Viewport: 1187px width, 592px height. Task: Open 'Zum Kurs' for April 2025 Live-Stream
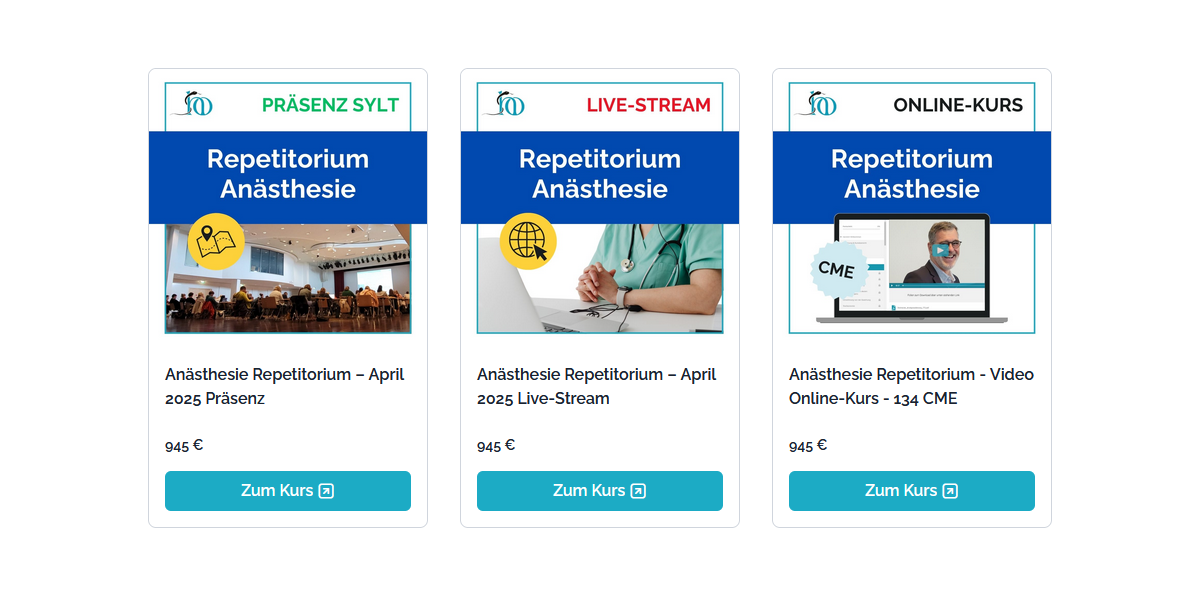click(x=600, y=491)
